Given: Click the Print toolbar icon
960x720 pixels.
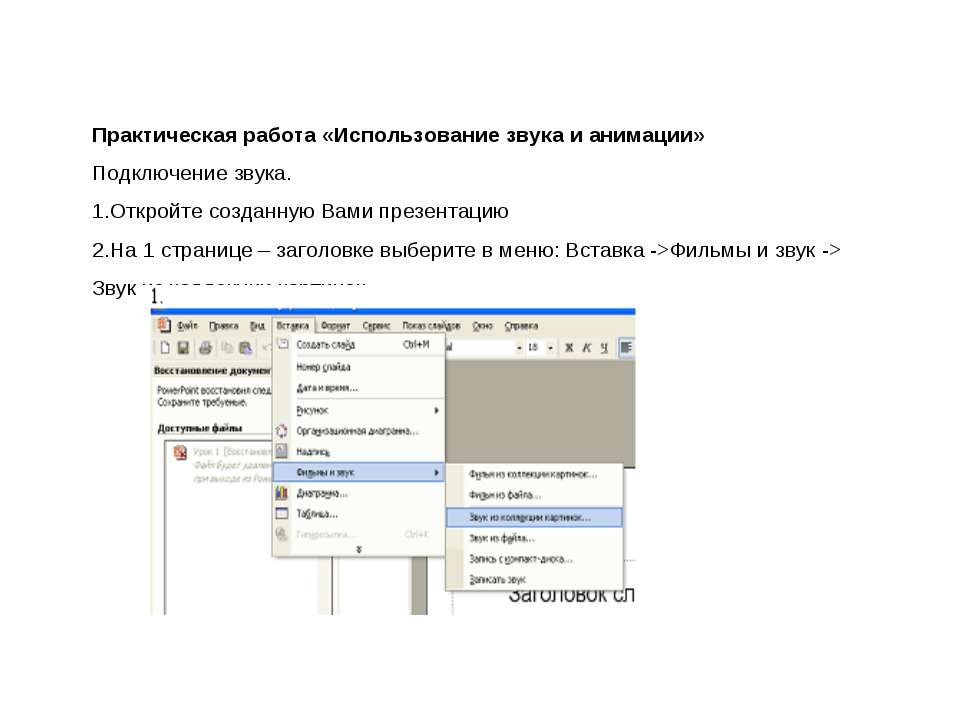Looking at the screenshot, I should pyautogui.click(x=205, y=348).
